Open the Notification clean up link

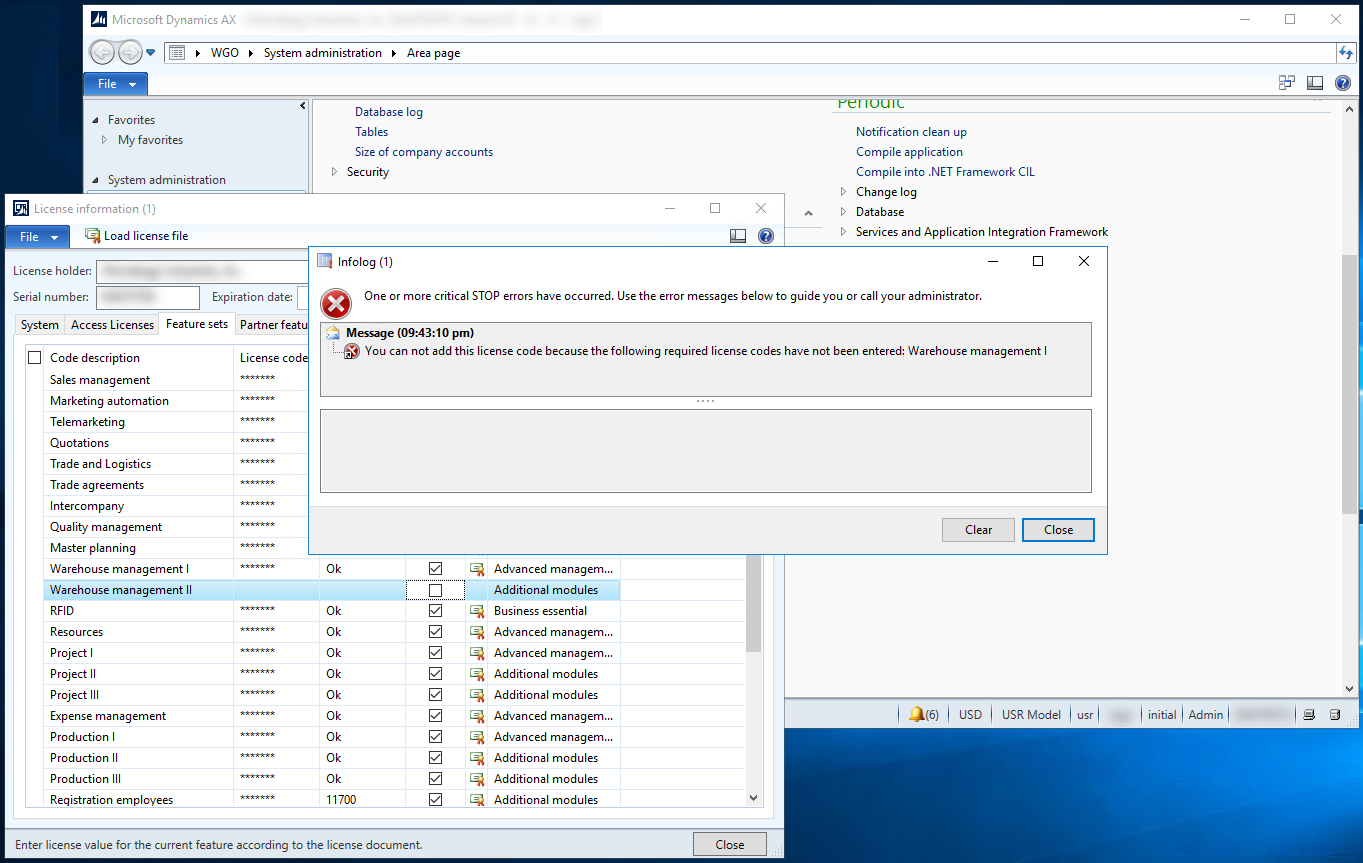(x=911, y=132)
